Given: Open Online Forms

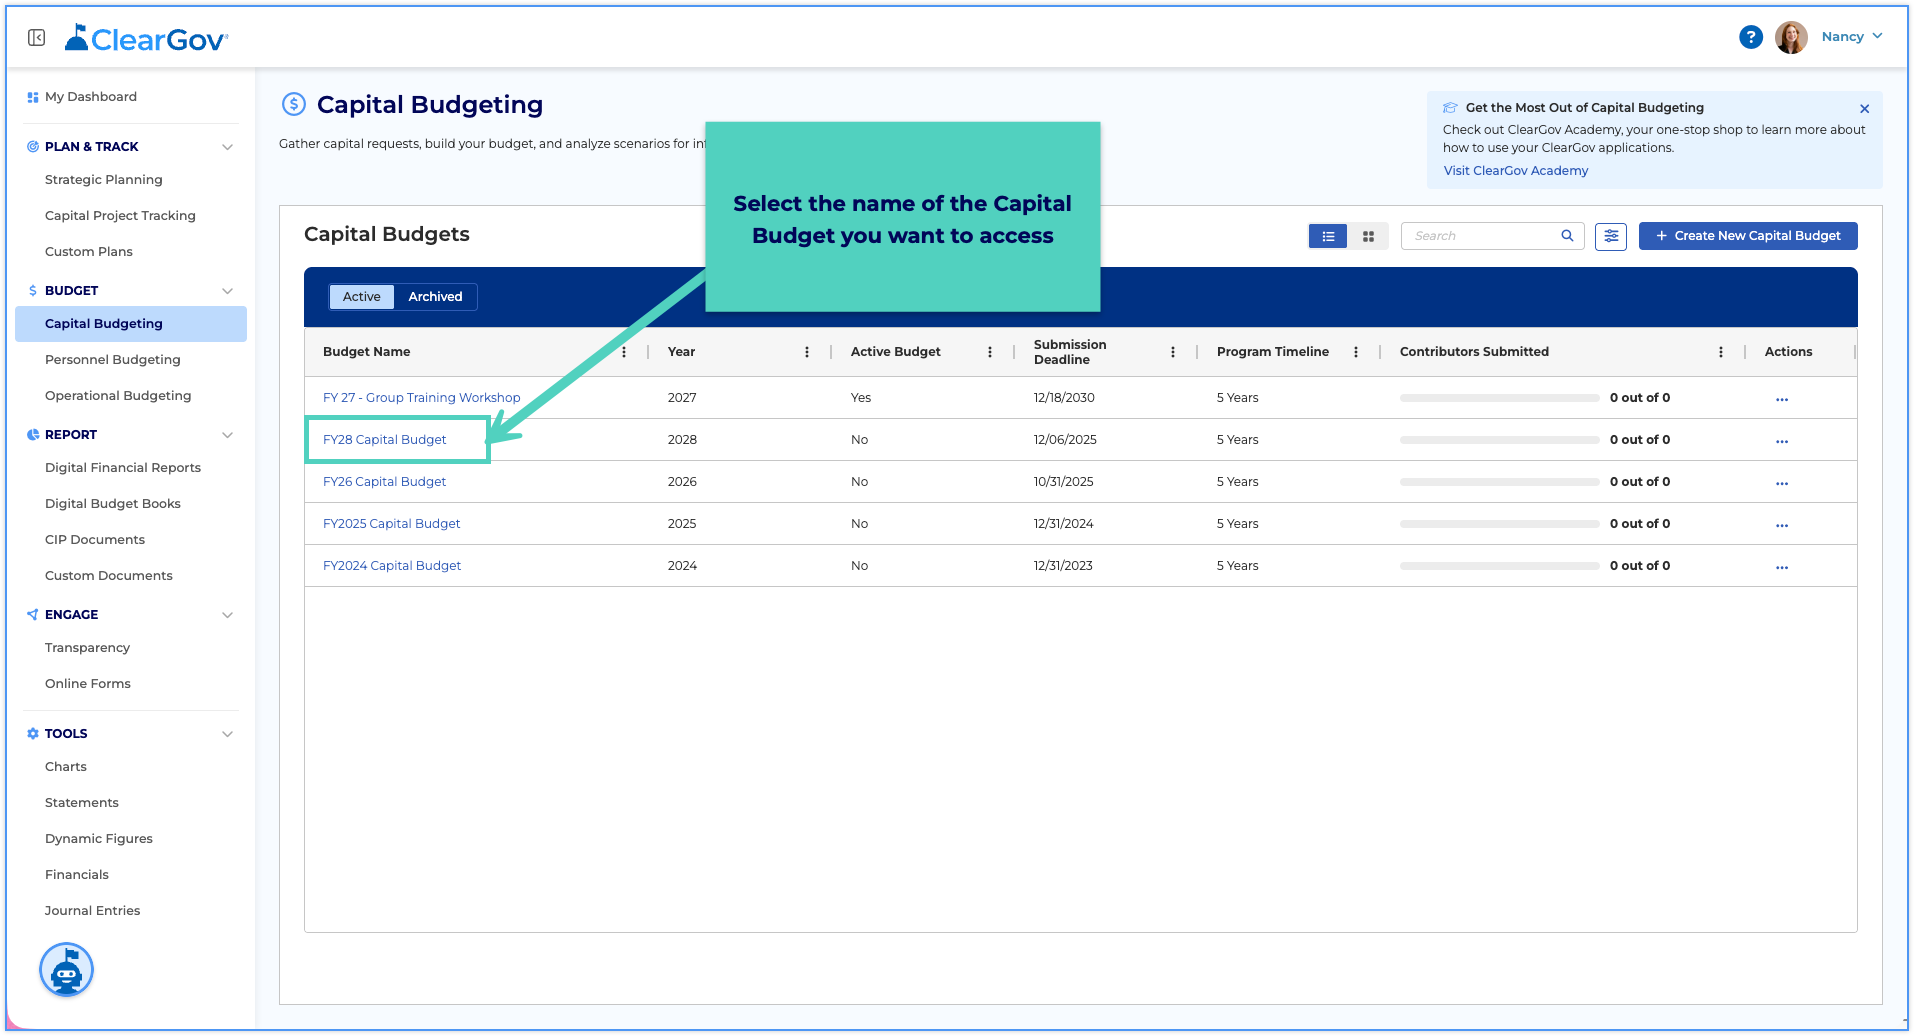Looking at the screenshot, I should [88, 684].
